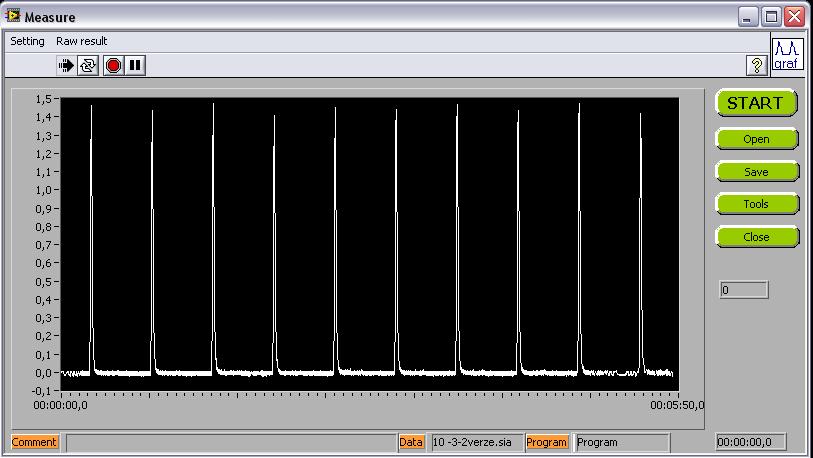Click the Data field showing 10 -3-2verze.sia
Screen dimensions: 813x458
477,442
